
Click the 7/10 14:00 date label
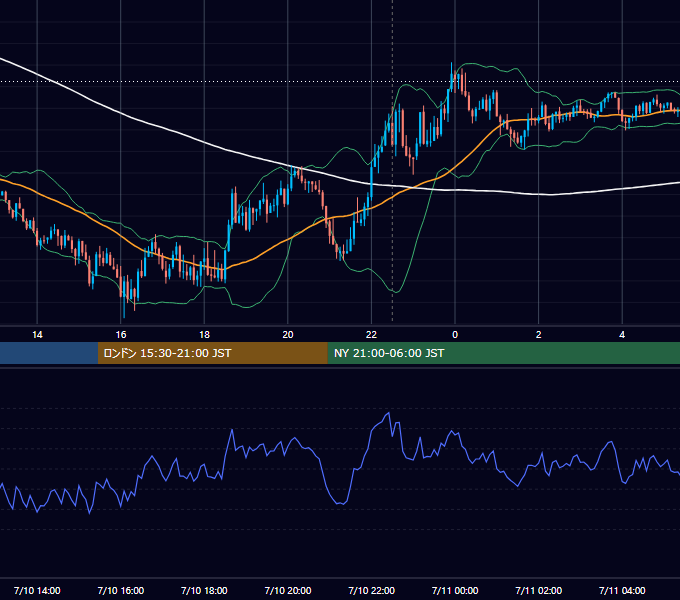coord(37,590)
